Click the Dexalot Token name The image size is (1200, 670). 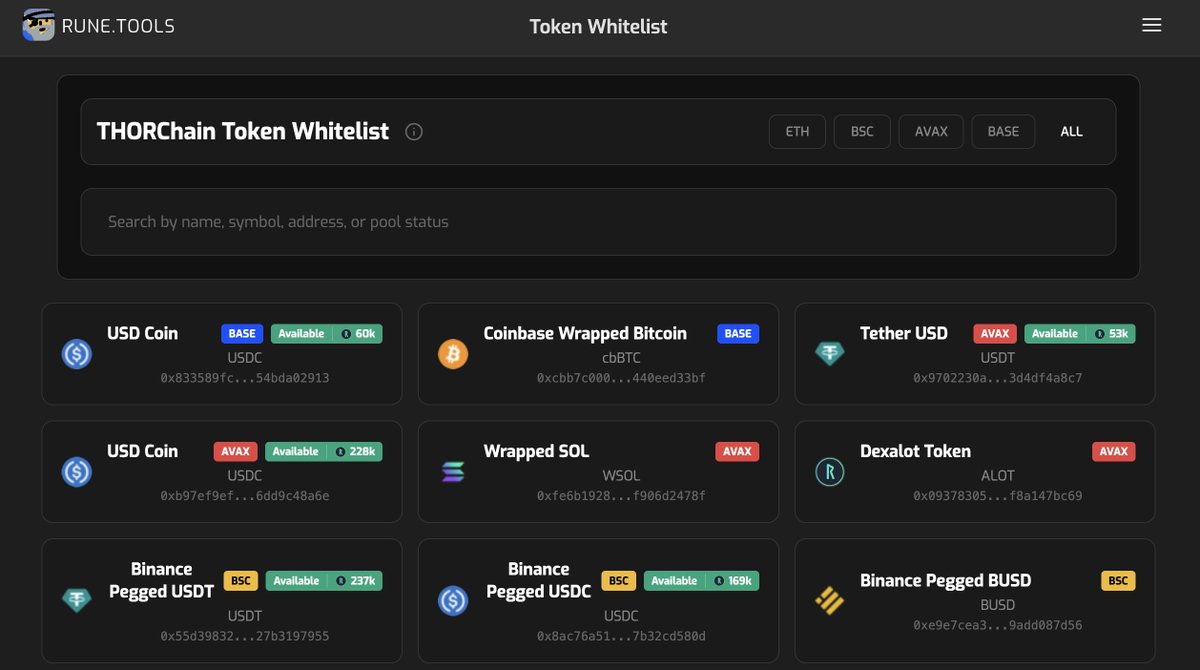[x=915, y=451]
